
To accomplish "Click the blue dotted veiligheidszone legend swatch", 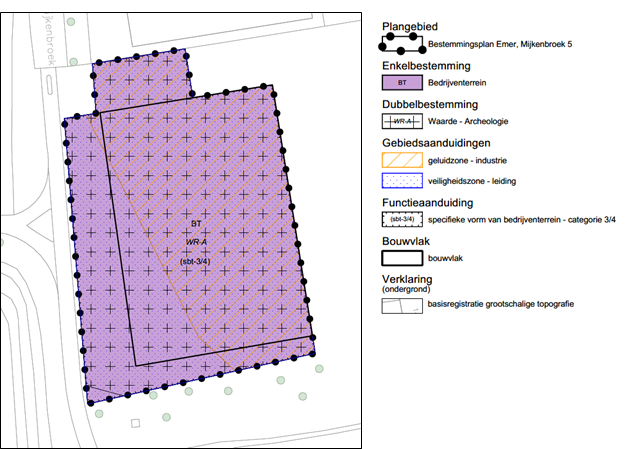I will [402, 180].
